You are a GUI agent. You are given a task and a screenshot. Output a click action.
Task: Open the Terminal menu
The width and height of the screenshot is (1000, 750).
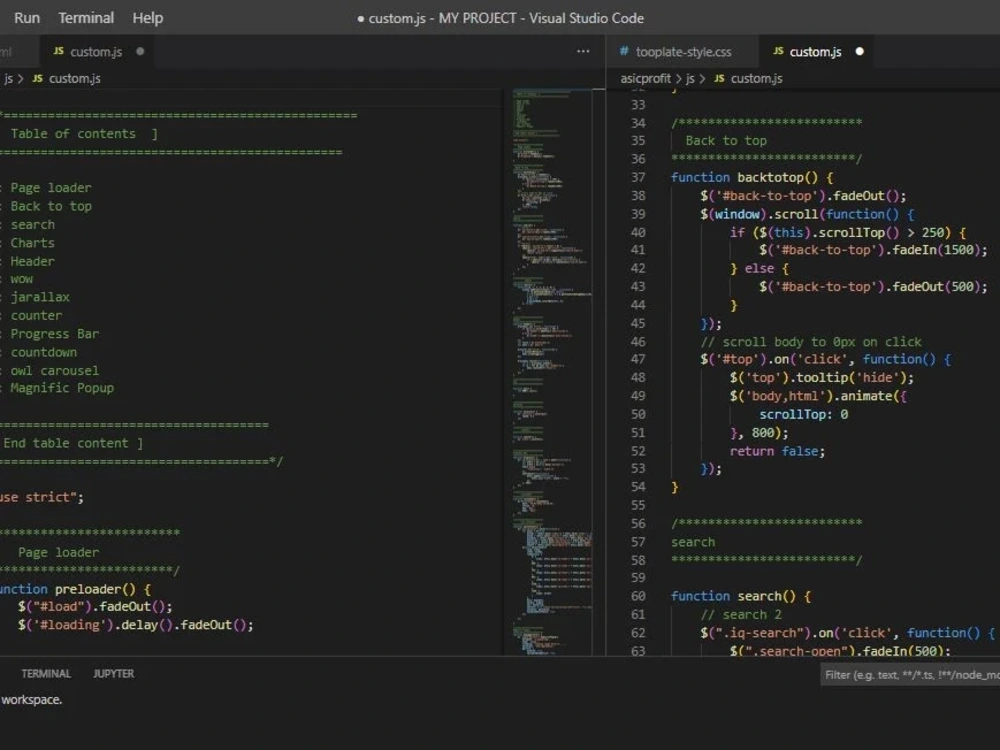[86, 18]
